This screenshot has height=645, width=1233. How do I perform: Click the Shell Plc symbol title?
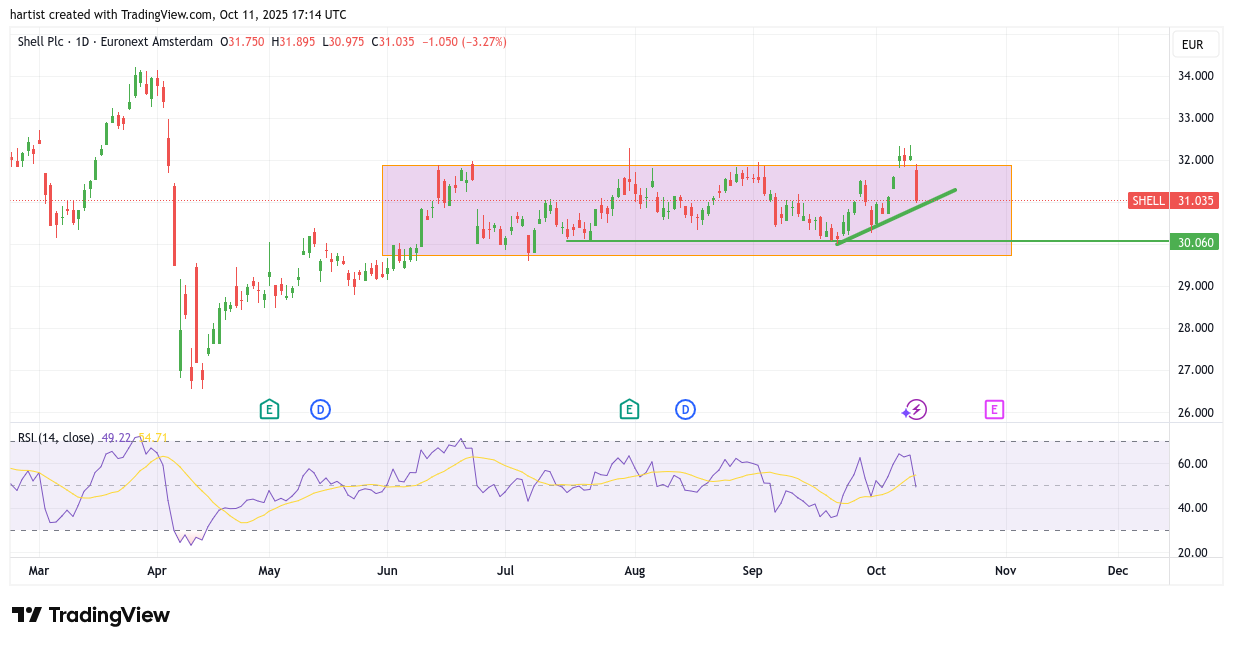coord(45,42)
